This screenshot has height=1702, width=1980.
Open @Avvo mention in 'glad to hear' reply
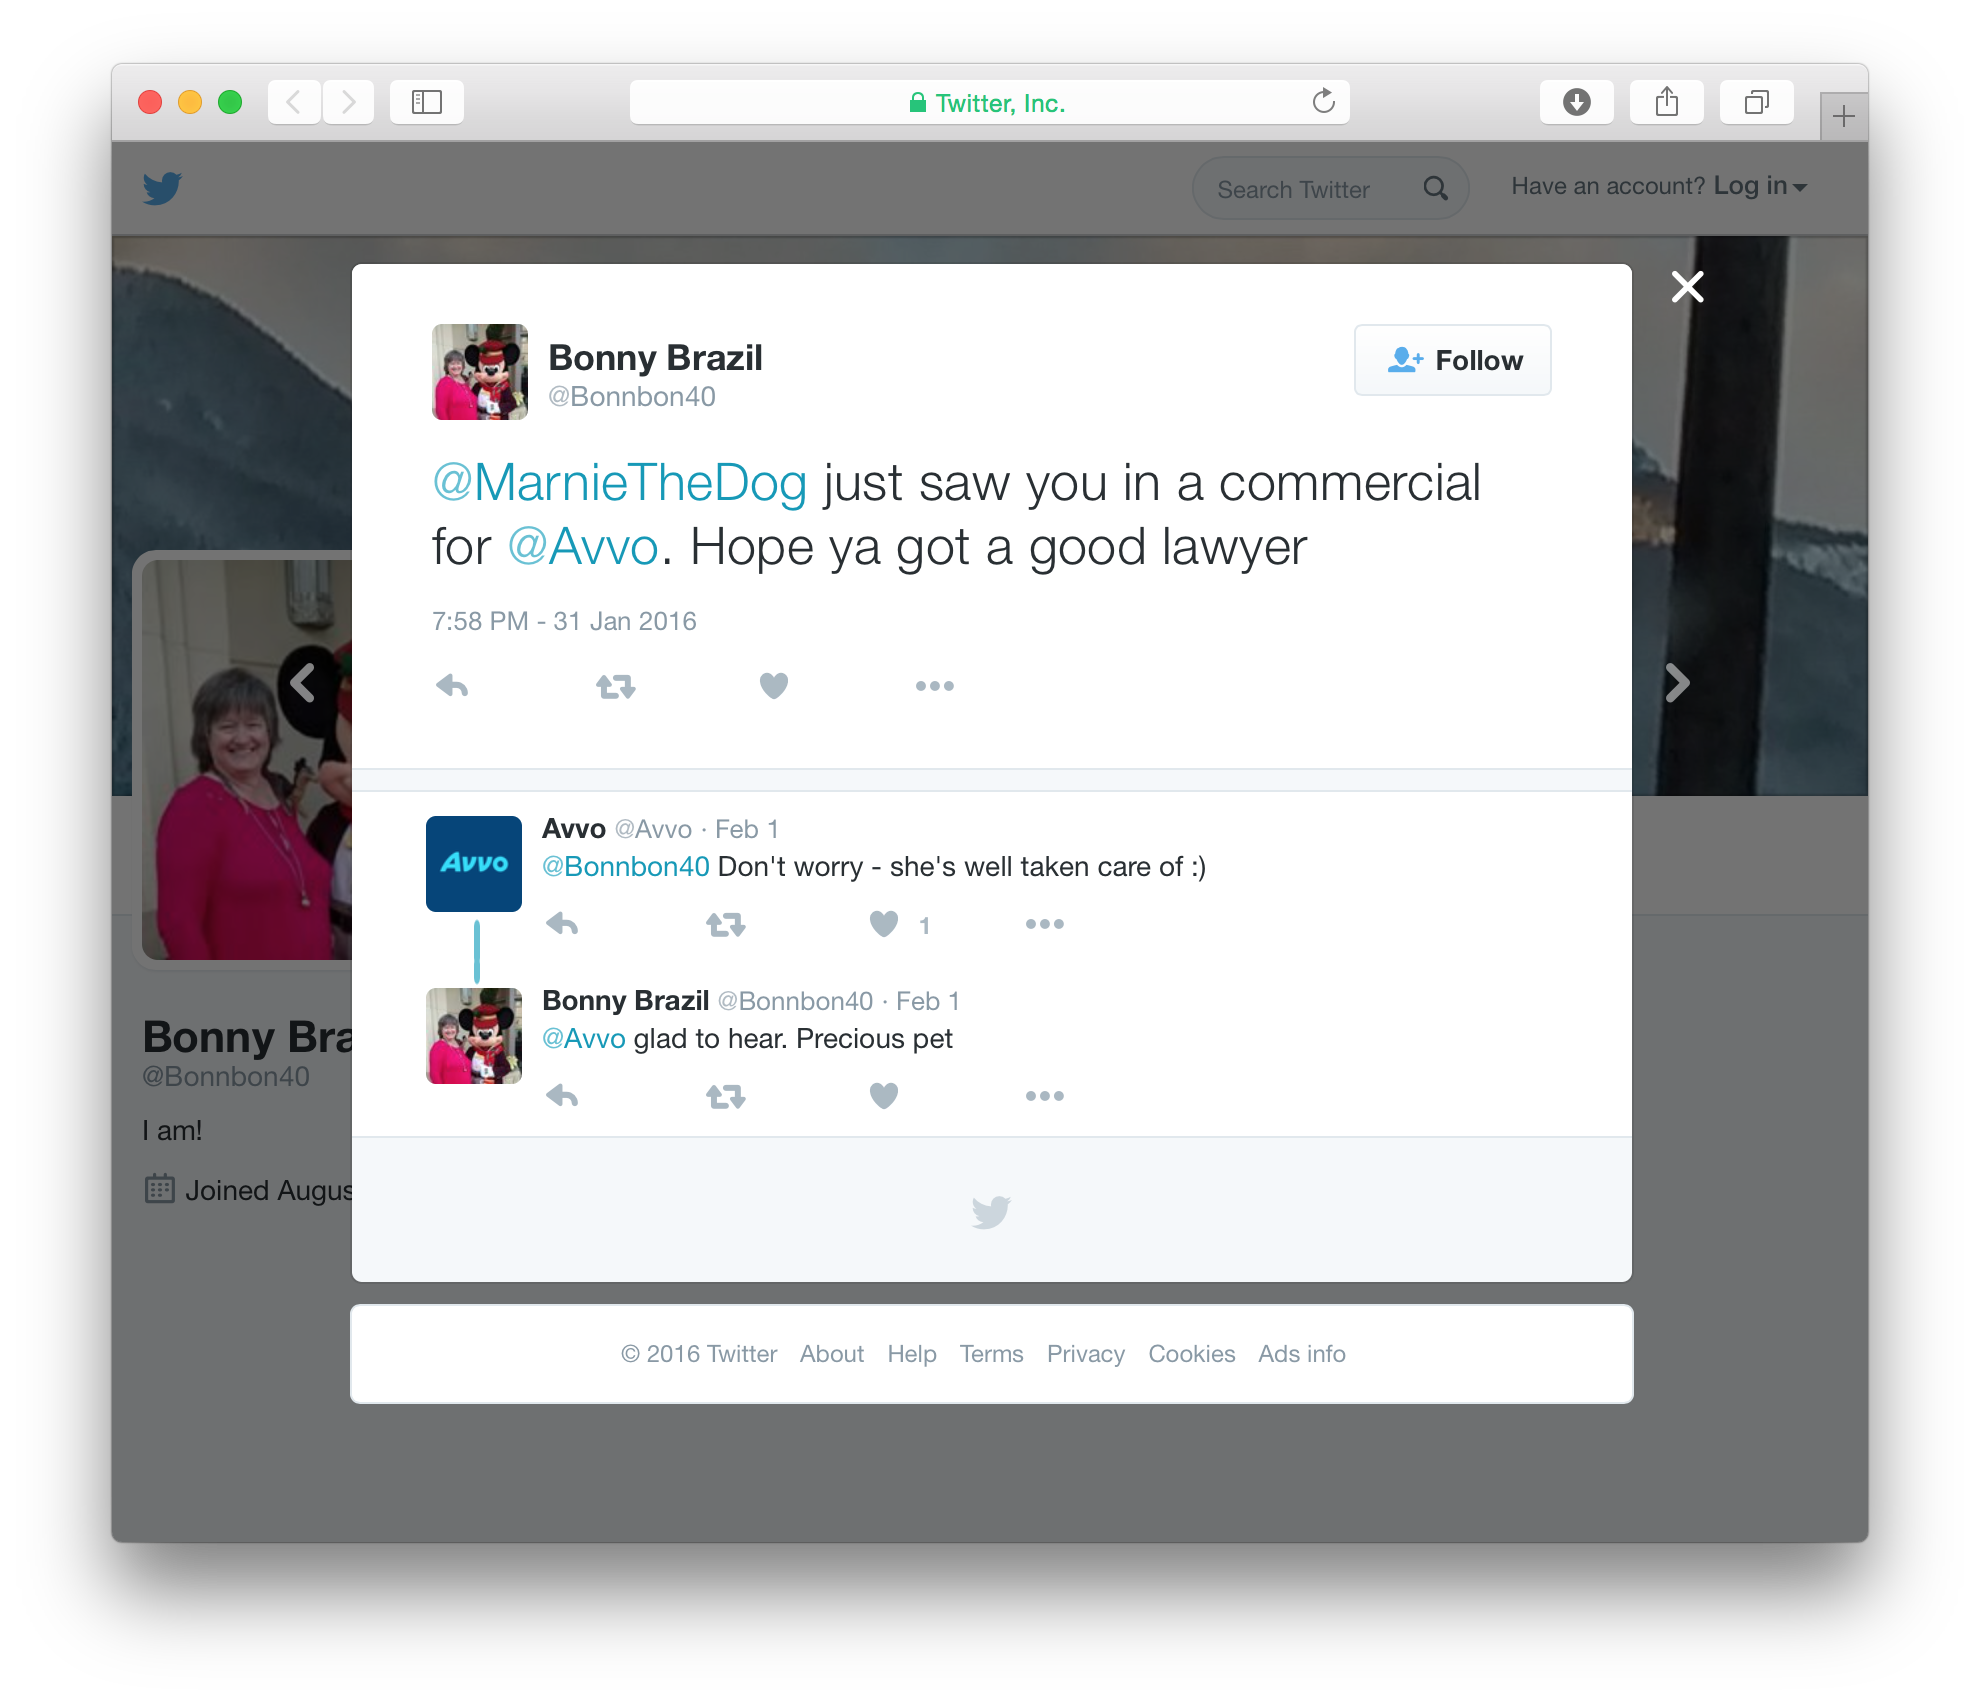(x=584, y=1038)
